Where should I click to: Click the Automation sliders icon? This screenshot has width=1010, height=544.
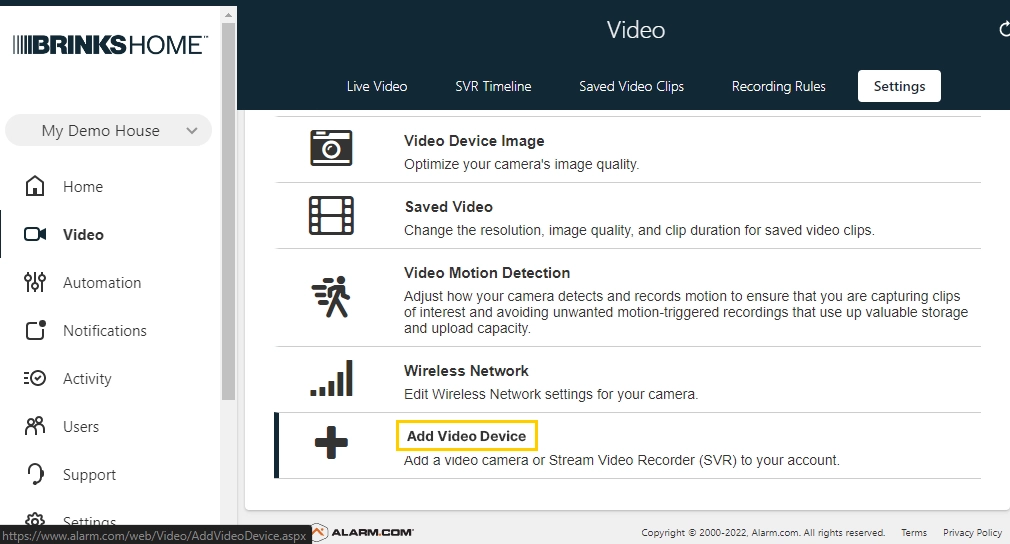point(35,282)
